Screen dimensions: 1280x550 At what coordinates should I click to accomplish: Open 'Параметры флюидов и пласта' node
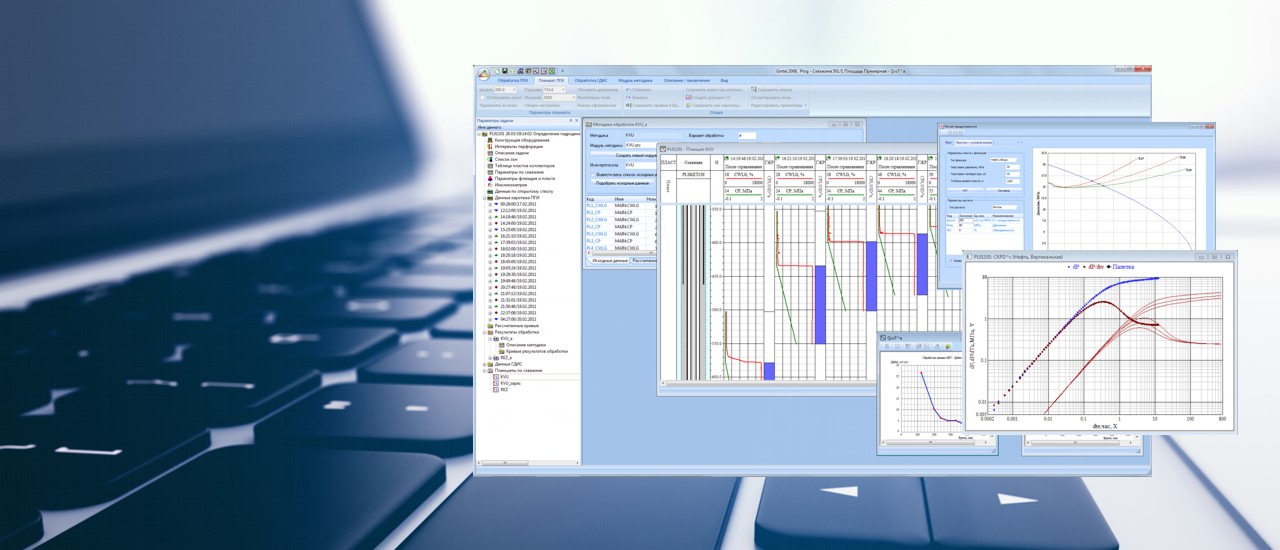pos(524,177)
